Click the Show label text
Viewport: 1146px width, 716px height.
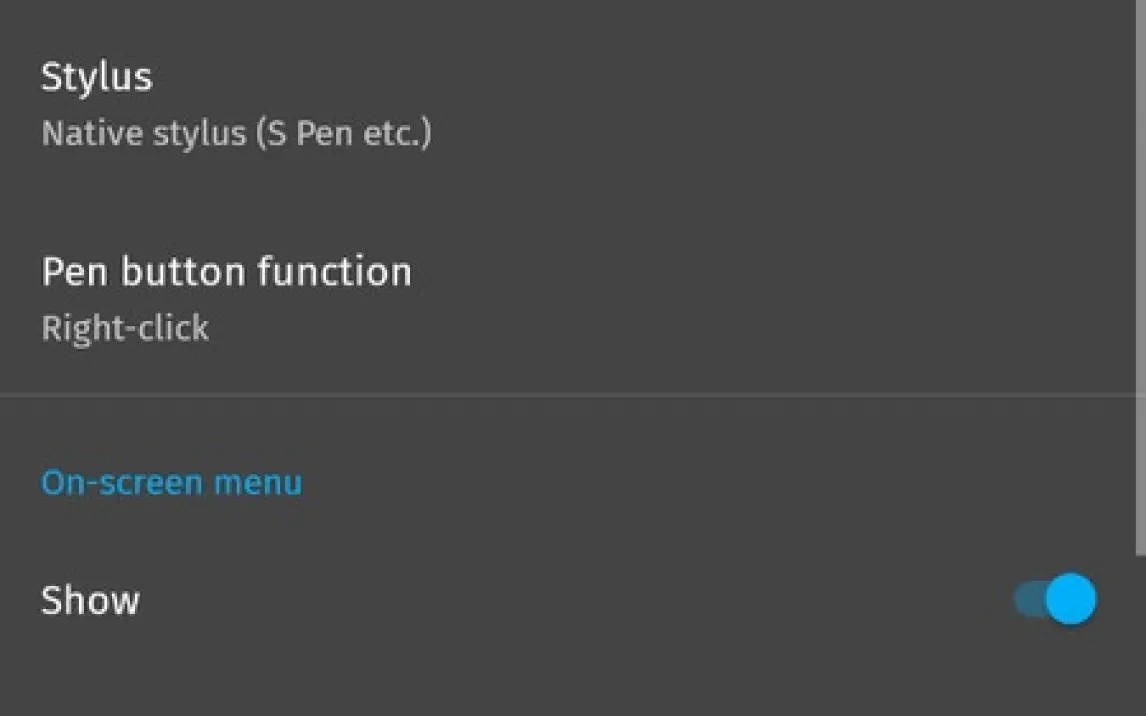pos(90,600)
